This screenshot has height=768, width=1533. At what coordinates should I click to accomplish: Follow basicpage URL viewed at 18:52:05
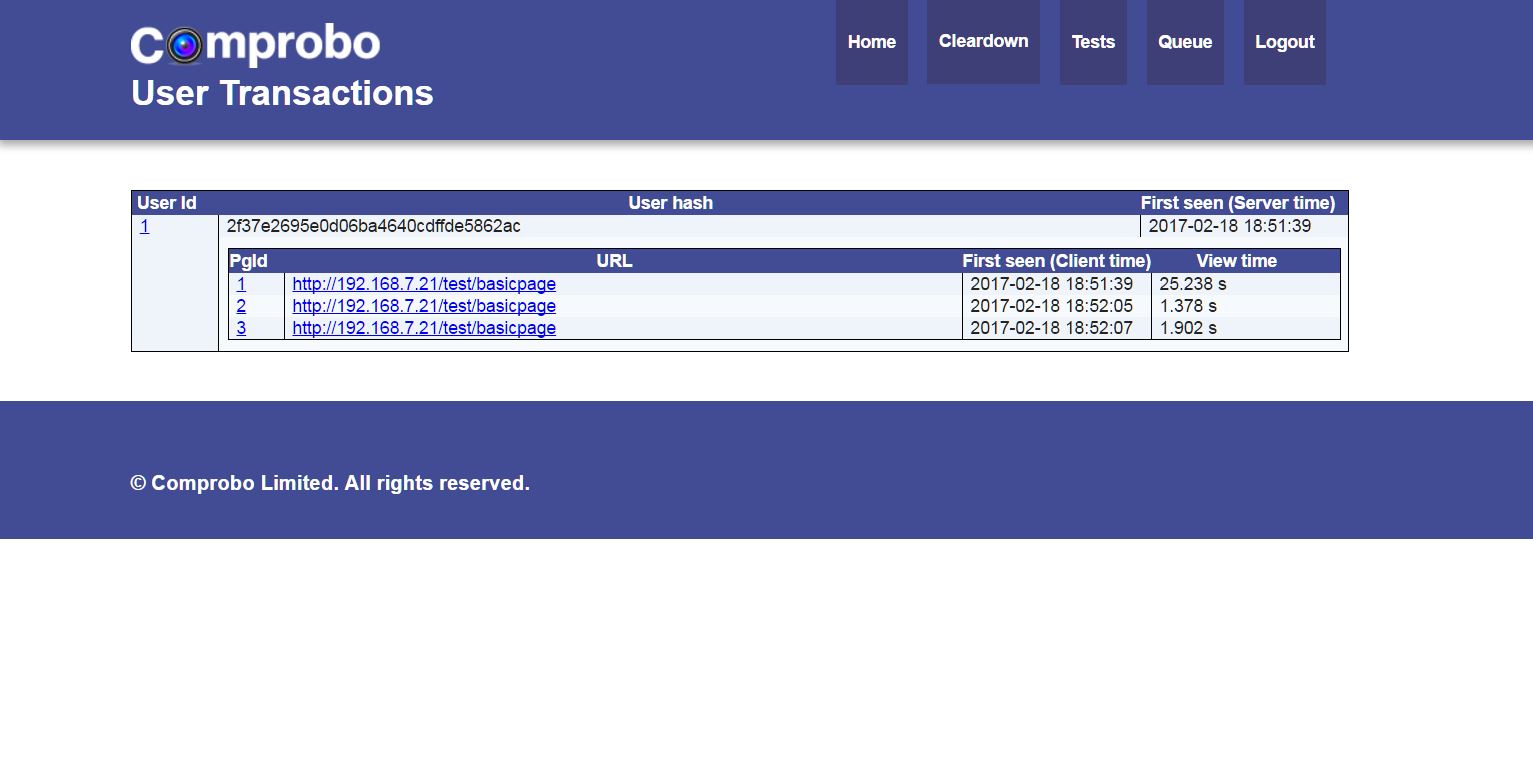[x=424, y=306]
